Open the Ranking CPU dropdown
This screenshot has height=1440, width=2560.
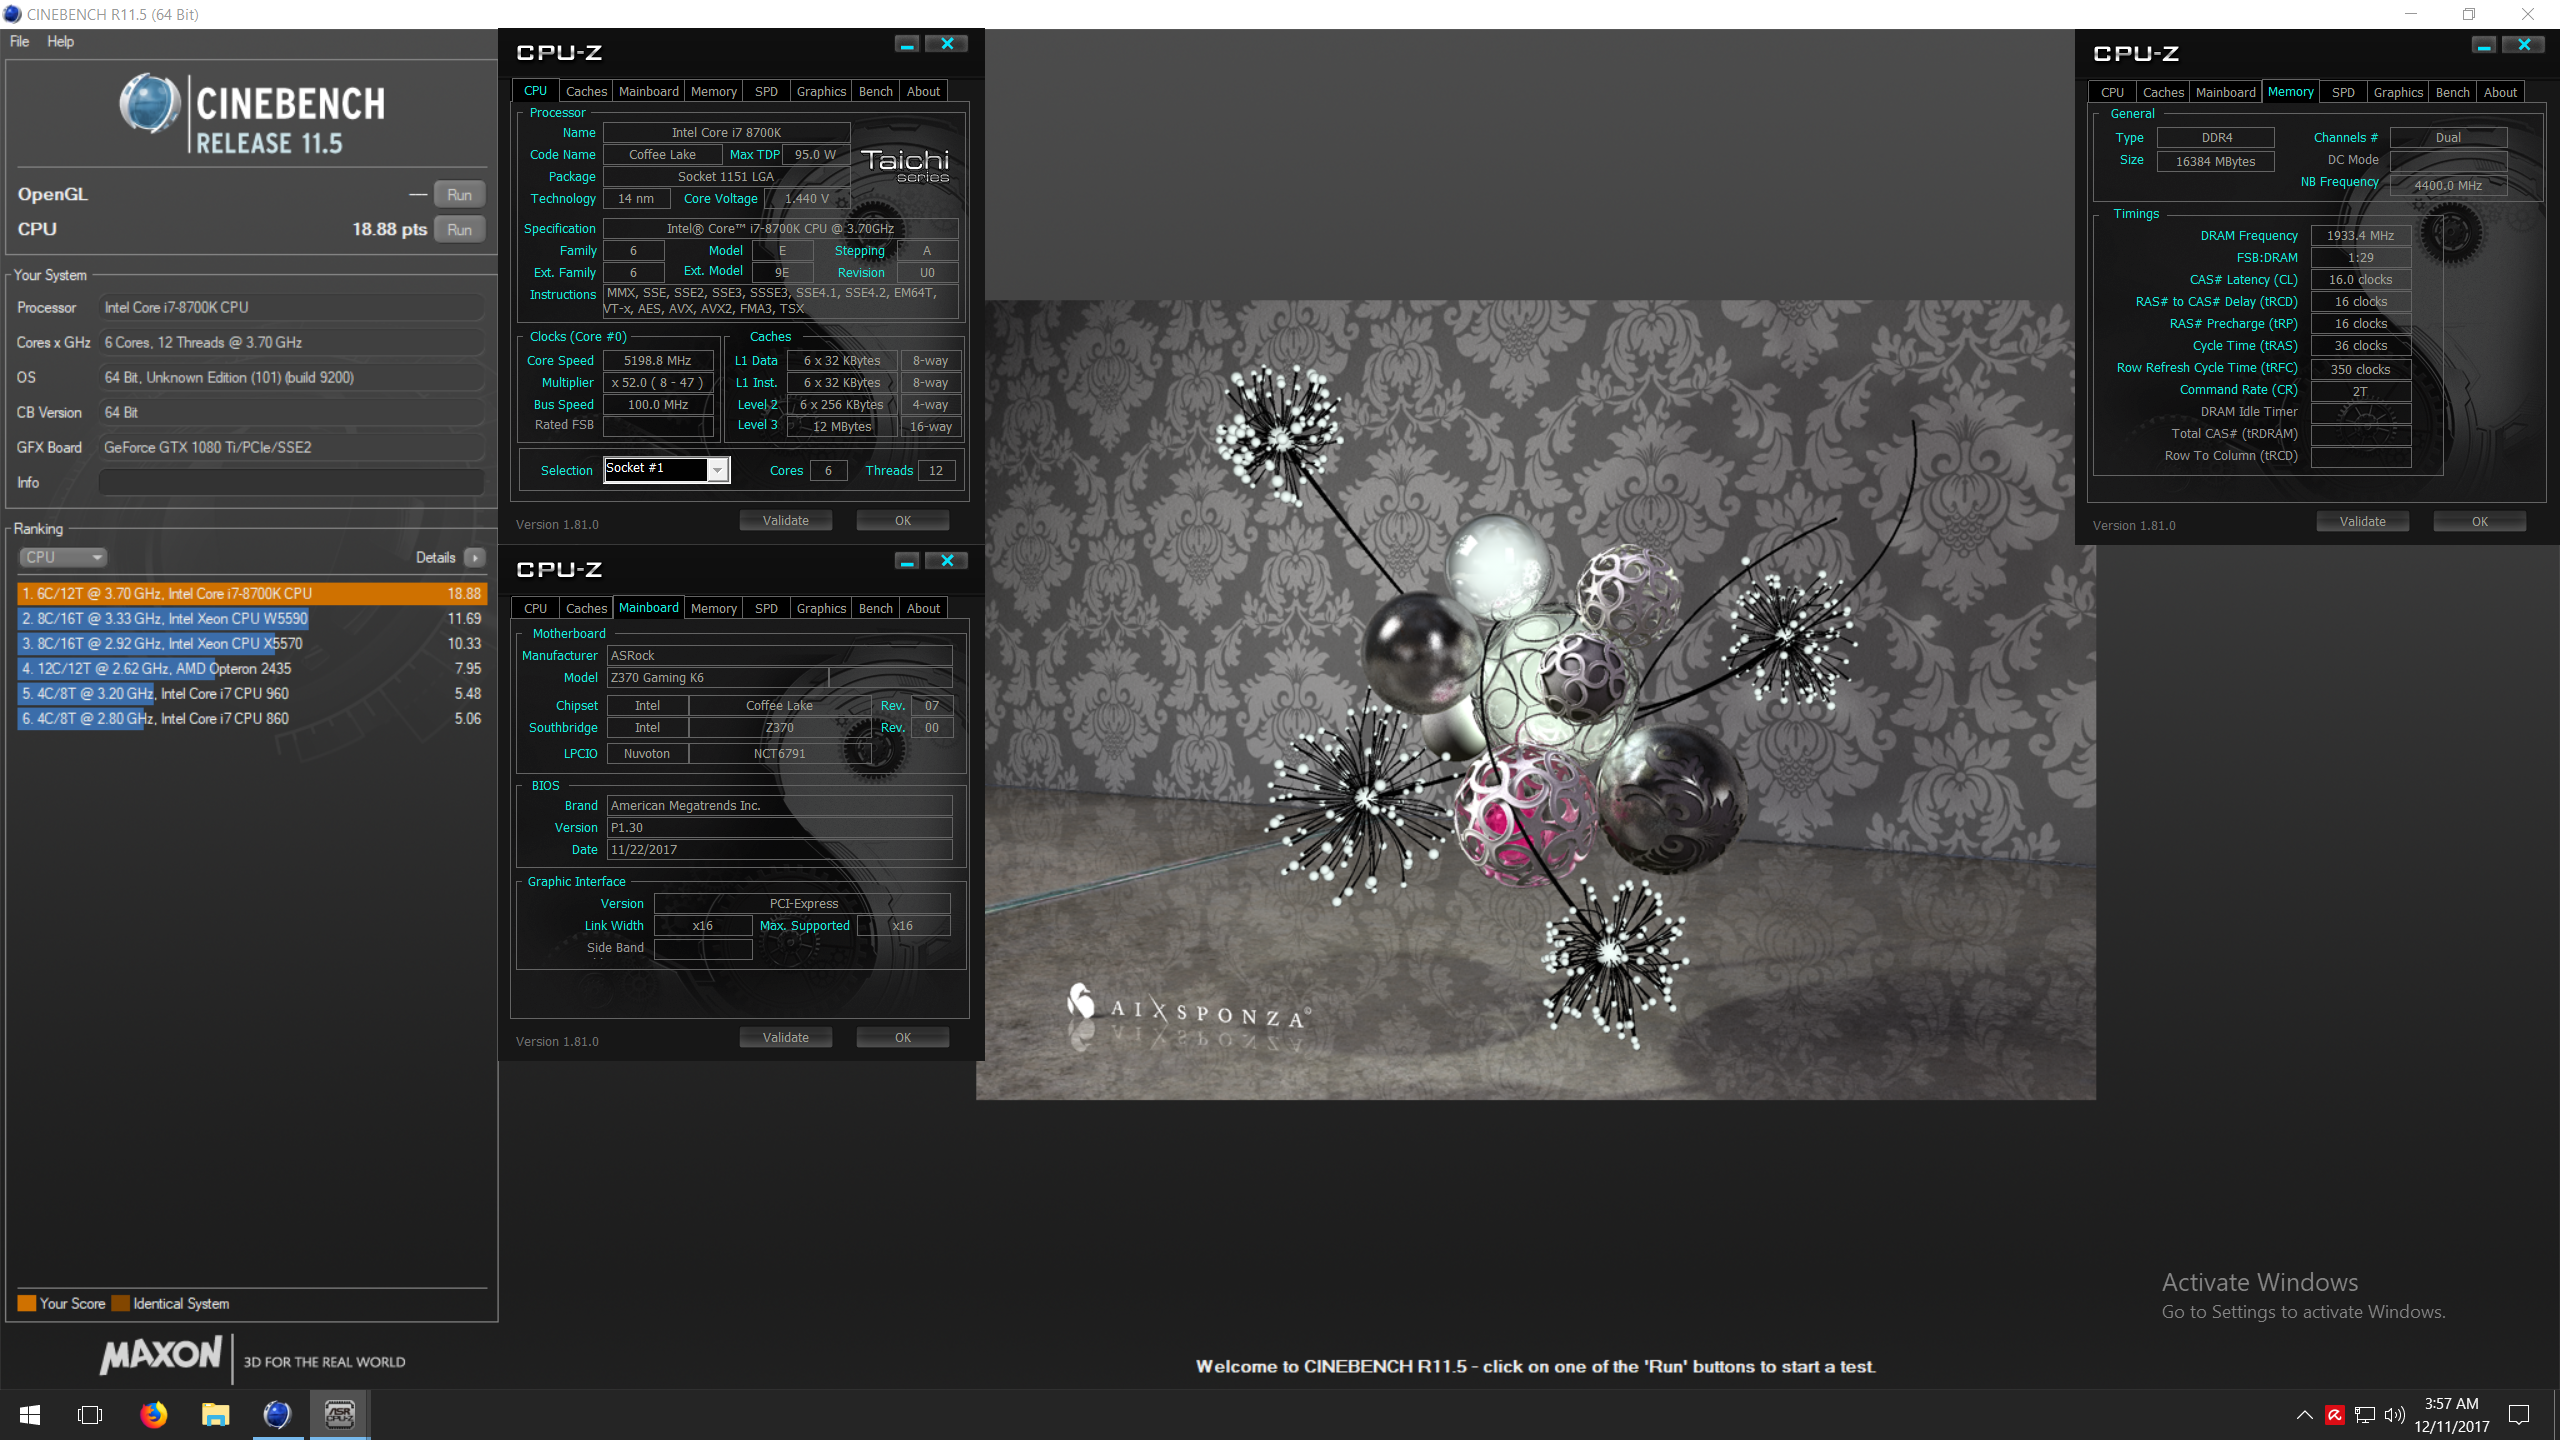(62, 558)
